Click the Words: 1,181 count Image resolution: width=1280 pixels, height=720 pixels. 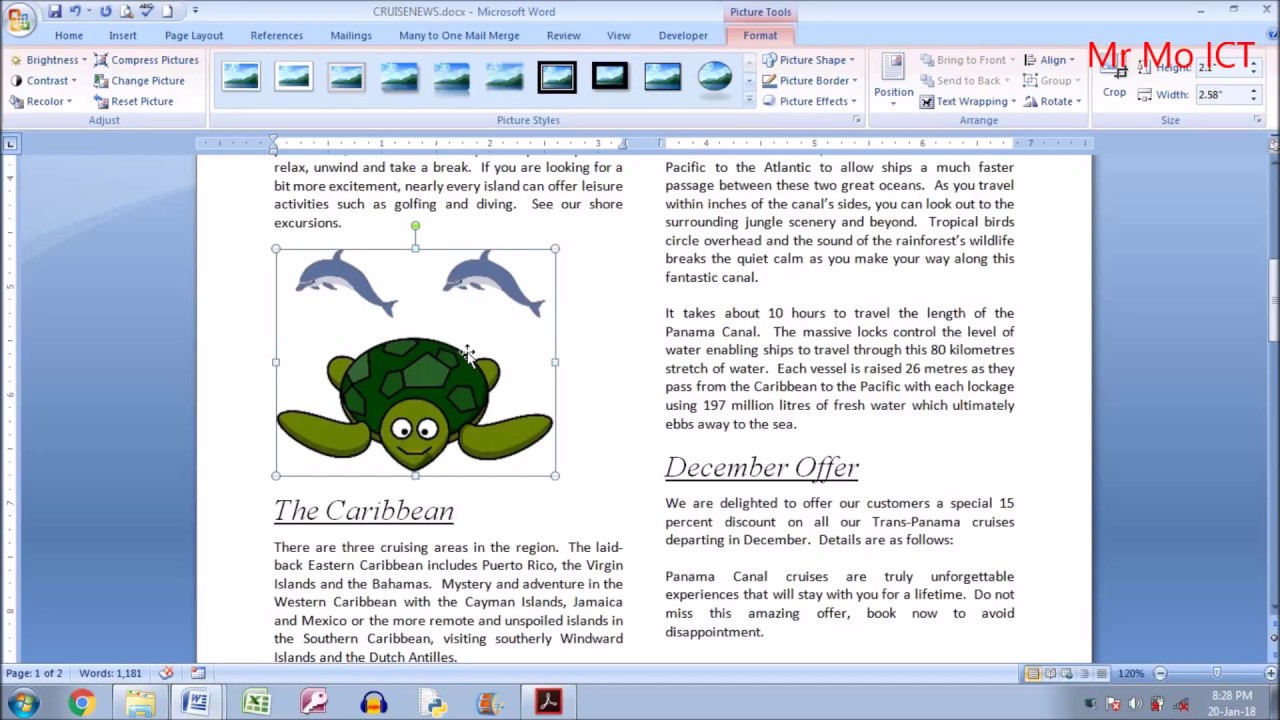coord(110,673)
